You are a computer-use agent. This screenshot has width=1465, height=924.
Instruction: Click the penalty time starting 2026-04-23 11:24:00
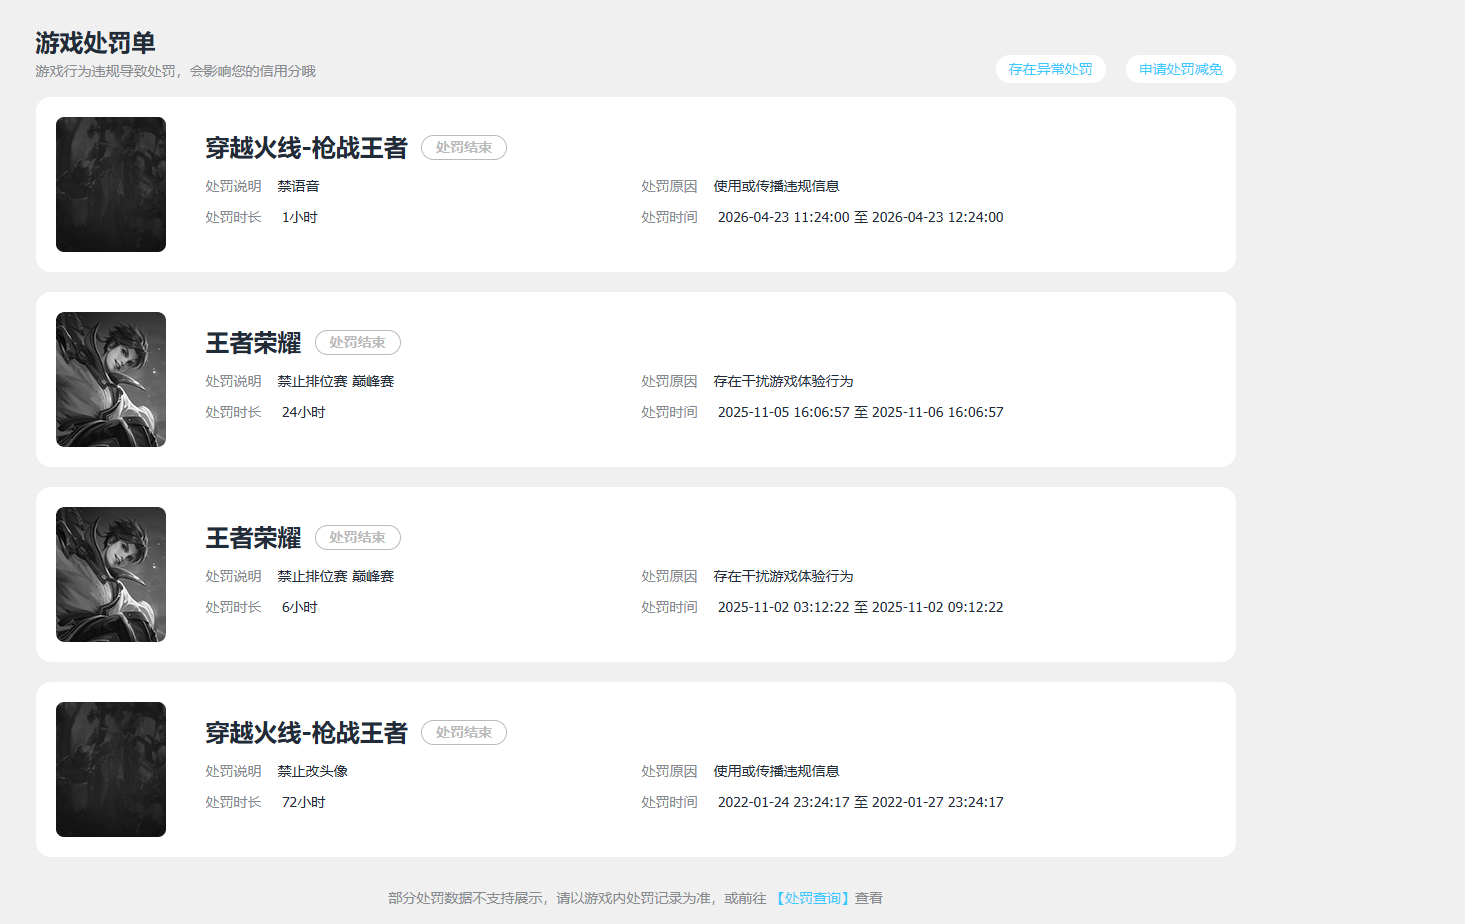(861, 217)
